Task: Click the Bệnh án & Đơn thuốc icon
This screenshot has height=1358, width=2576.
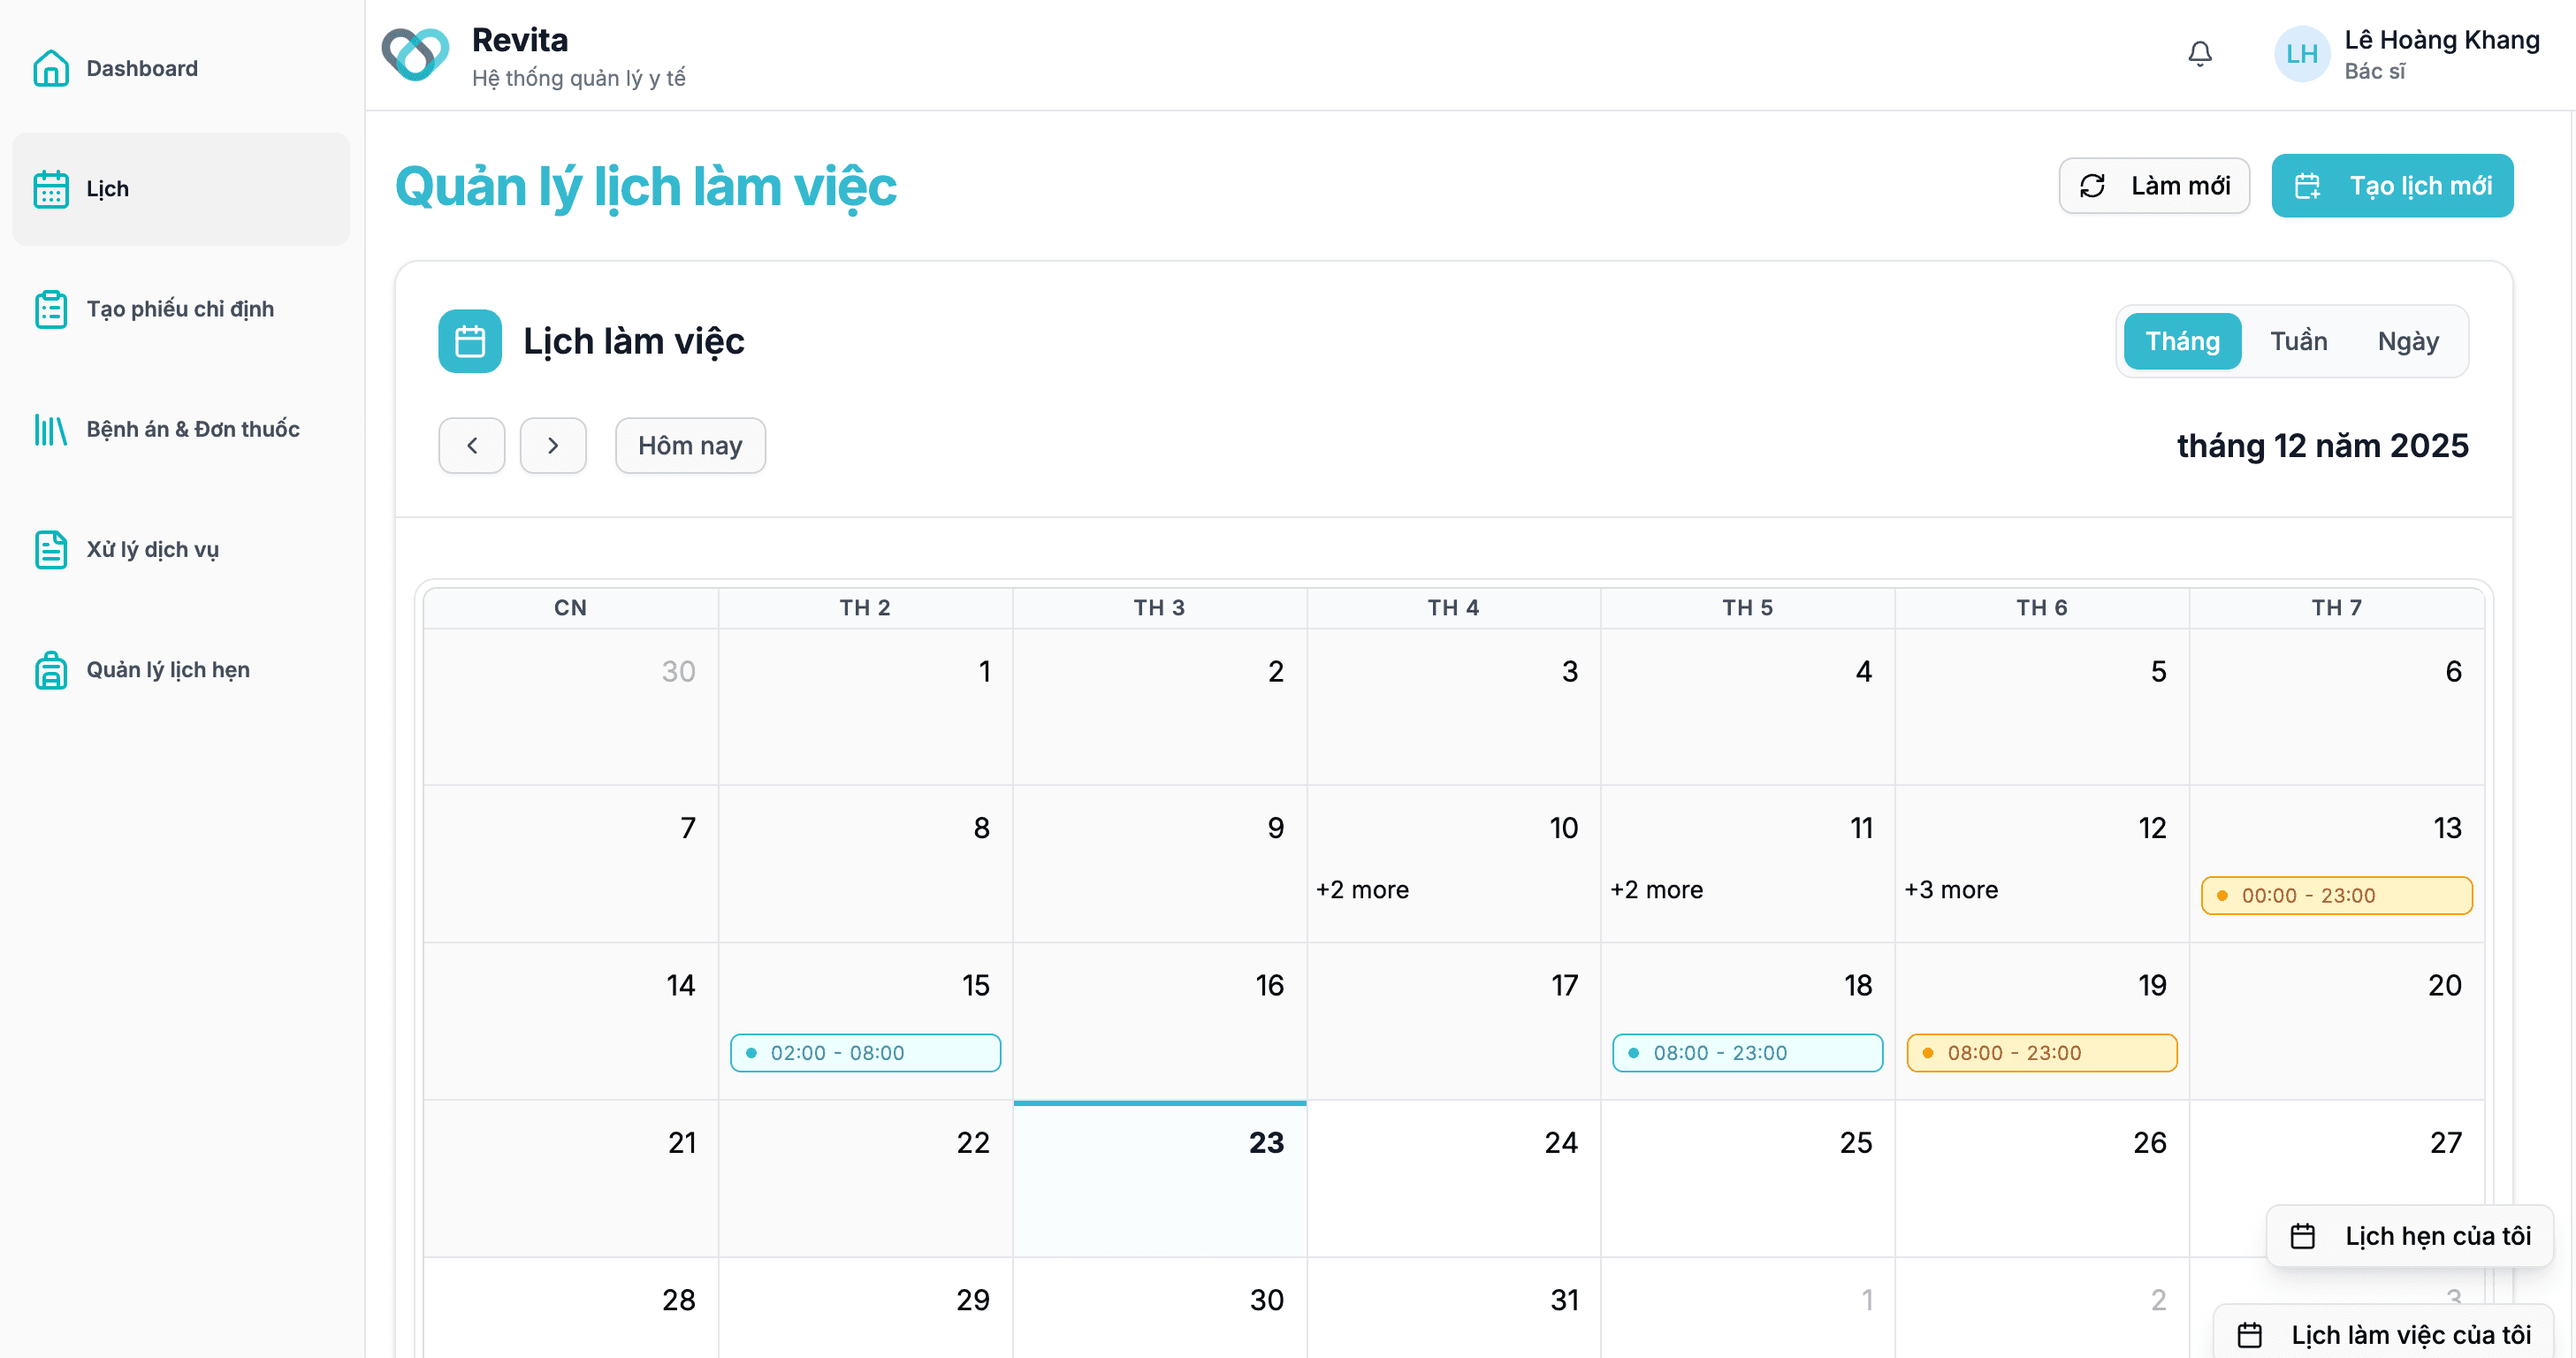Action: 51,429
